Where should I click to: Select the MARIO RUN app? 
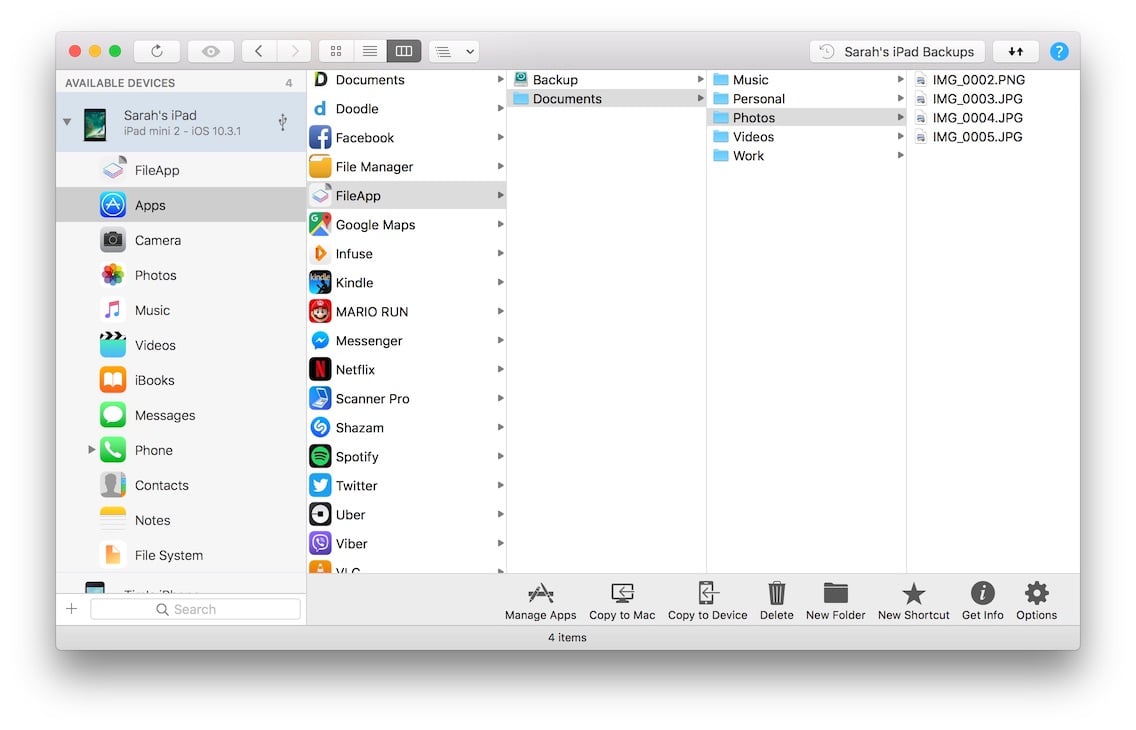point(406,311)
